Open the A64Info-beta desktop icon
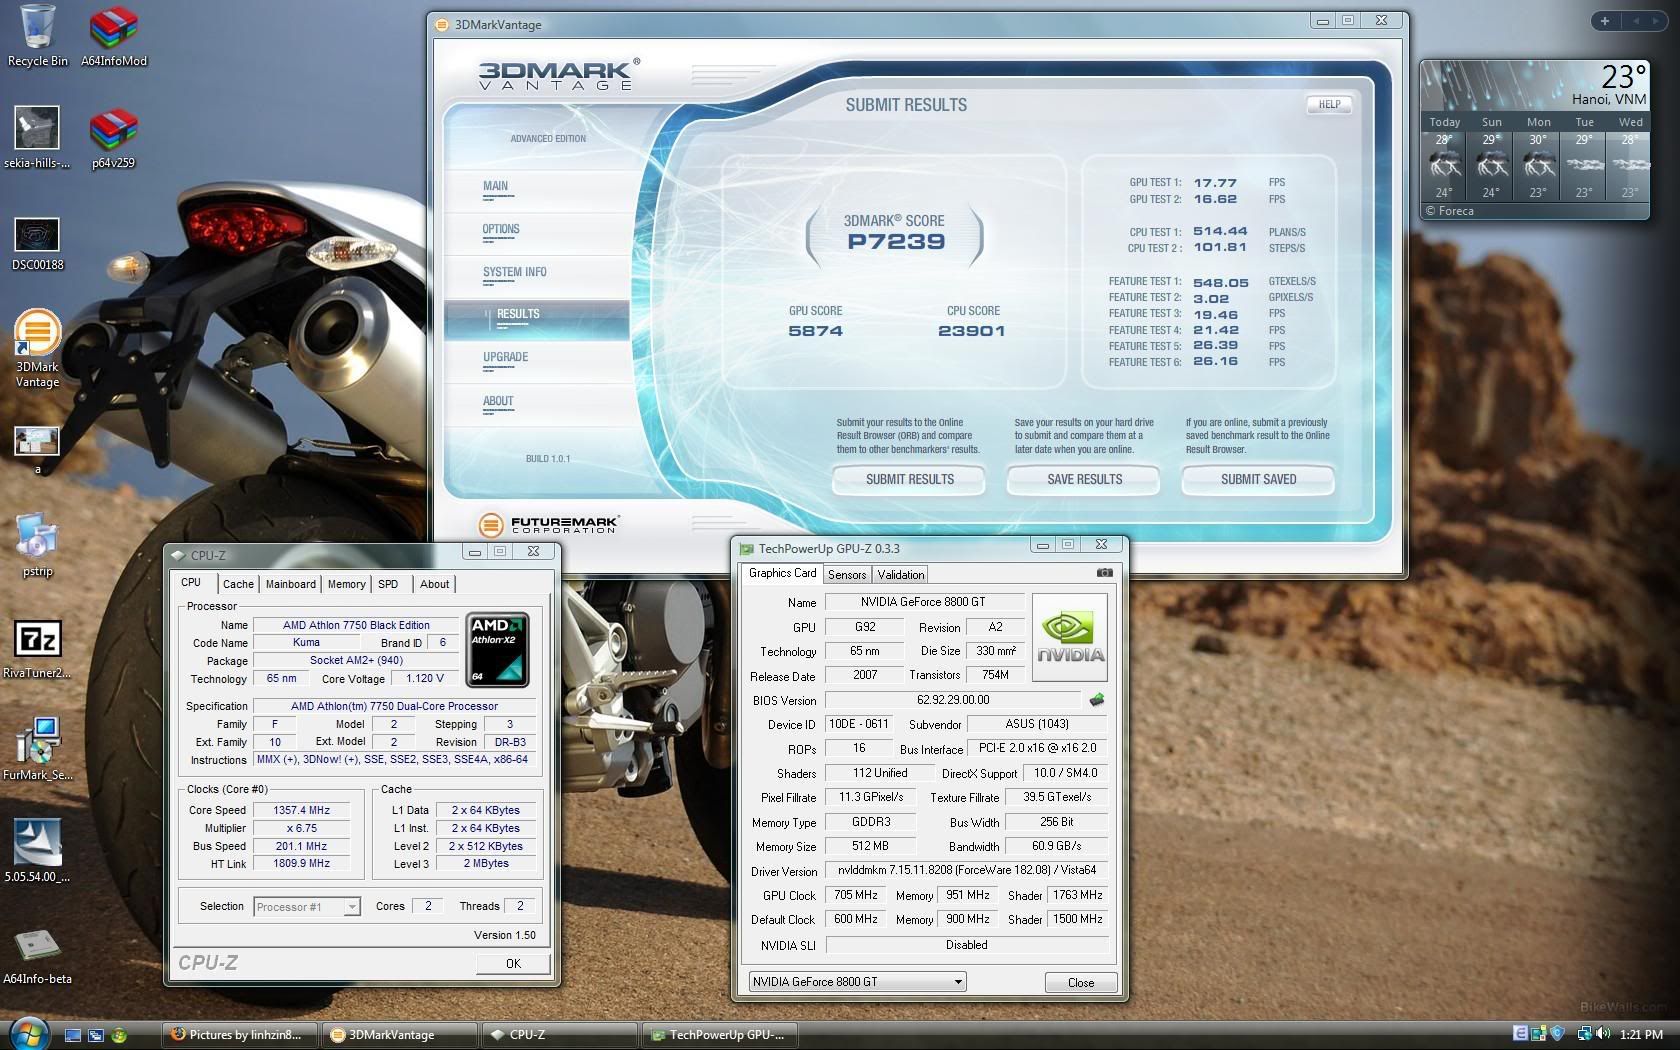The width and height of the screenshot is (1680, 1050). click(x=37, y=955)
